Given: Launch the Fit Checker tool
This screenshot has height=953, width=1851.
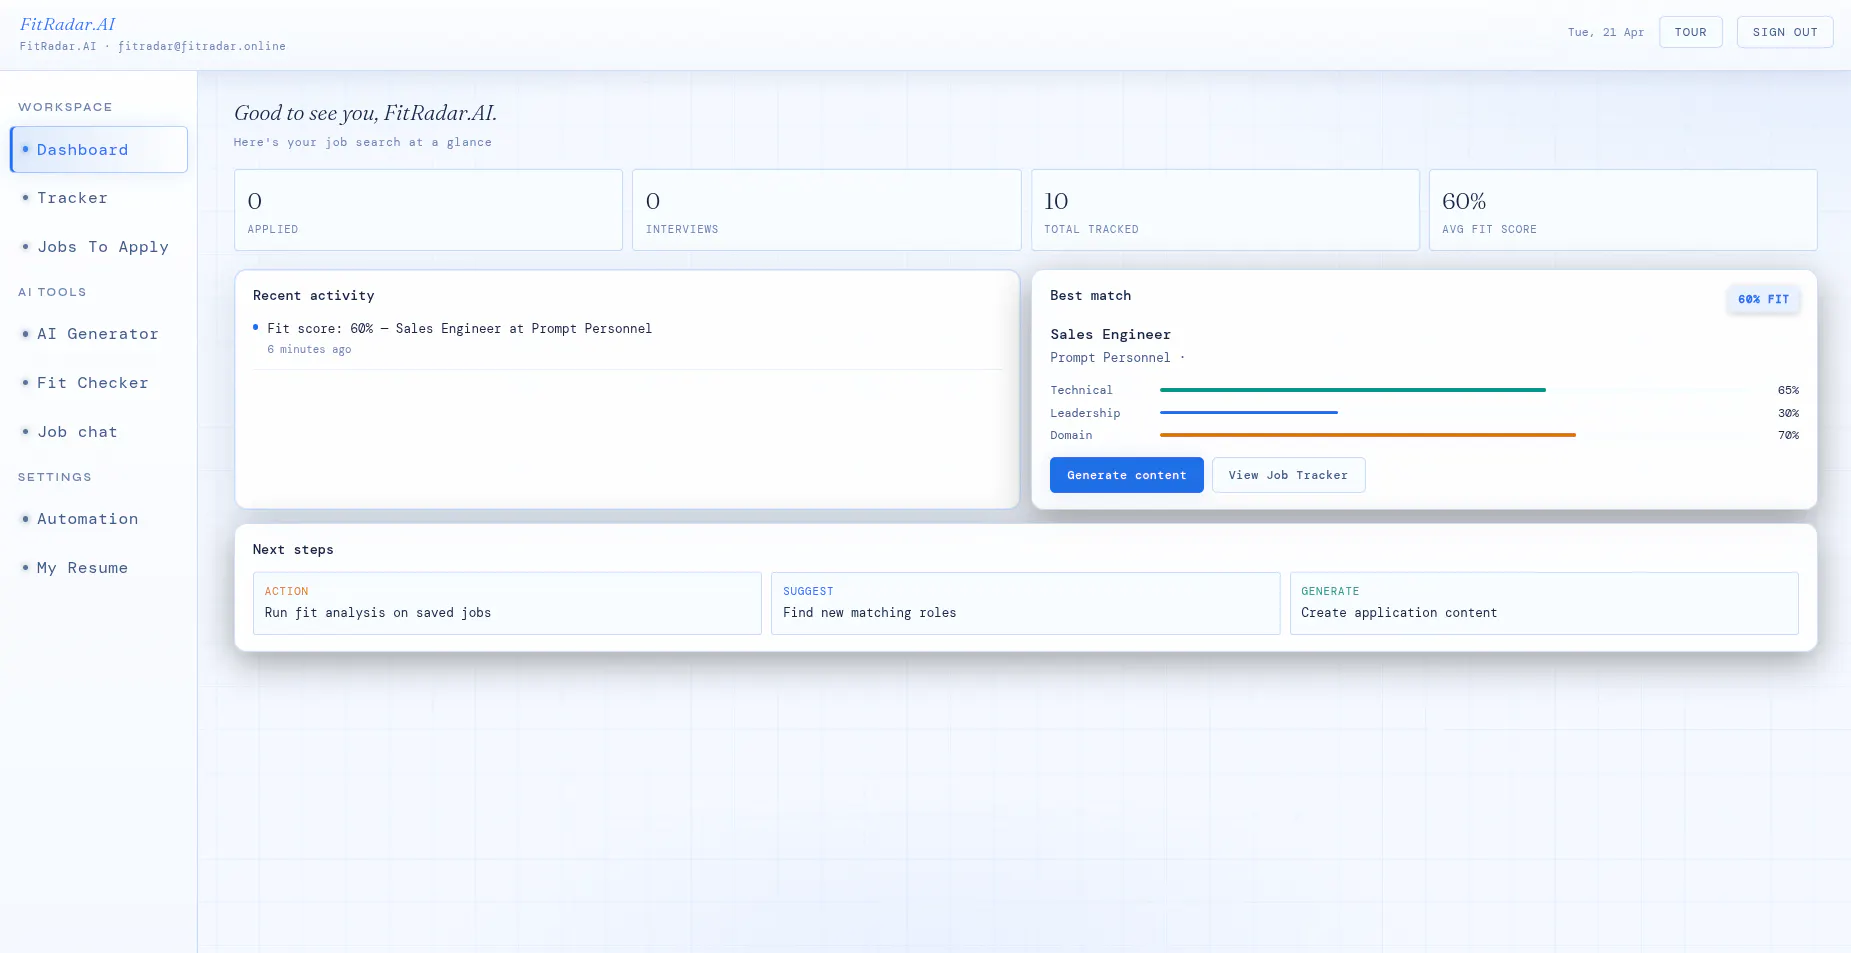Looking at the screenshot, I should [x=99, y=383].
